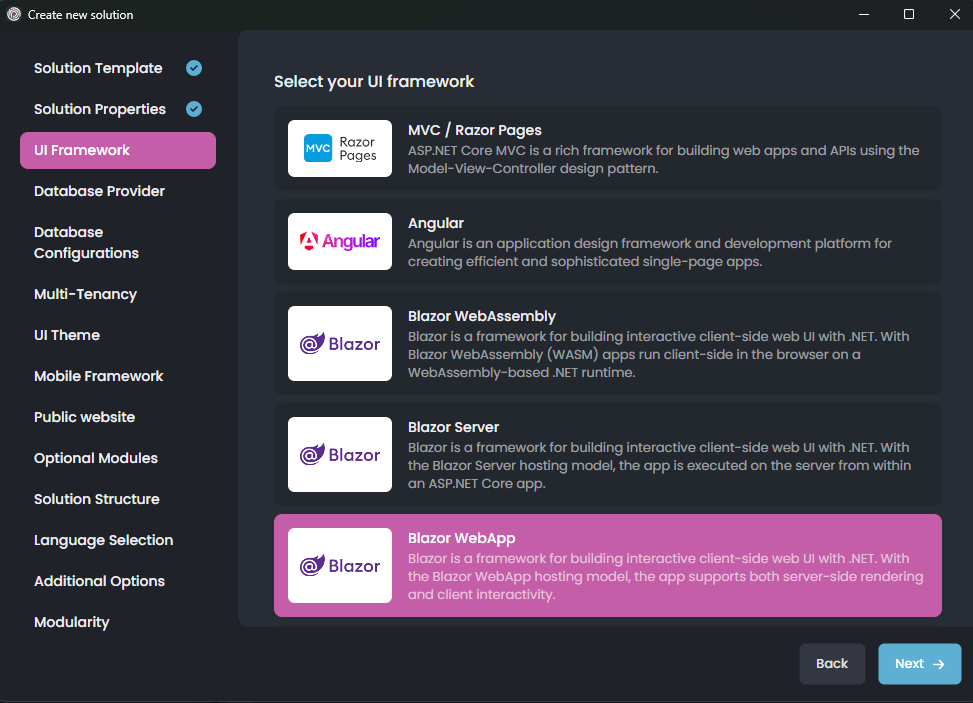
Task: Click the checkmark beside Solution Properties
Action: pyautogui.click(x=193, y=109)
